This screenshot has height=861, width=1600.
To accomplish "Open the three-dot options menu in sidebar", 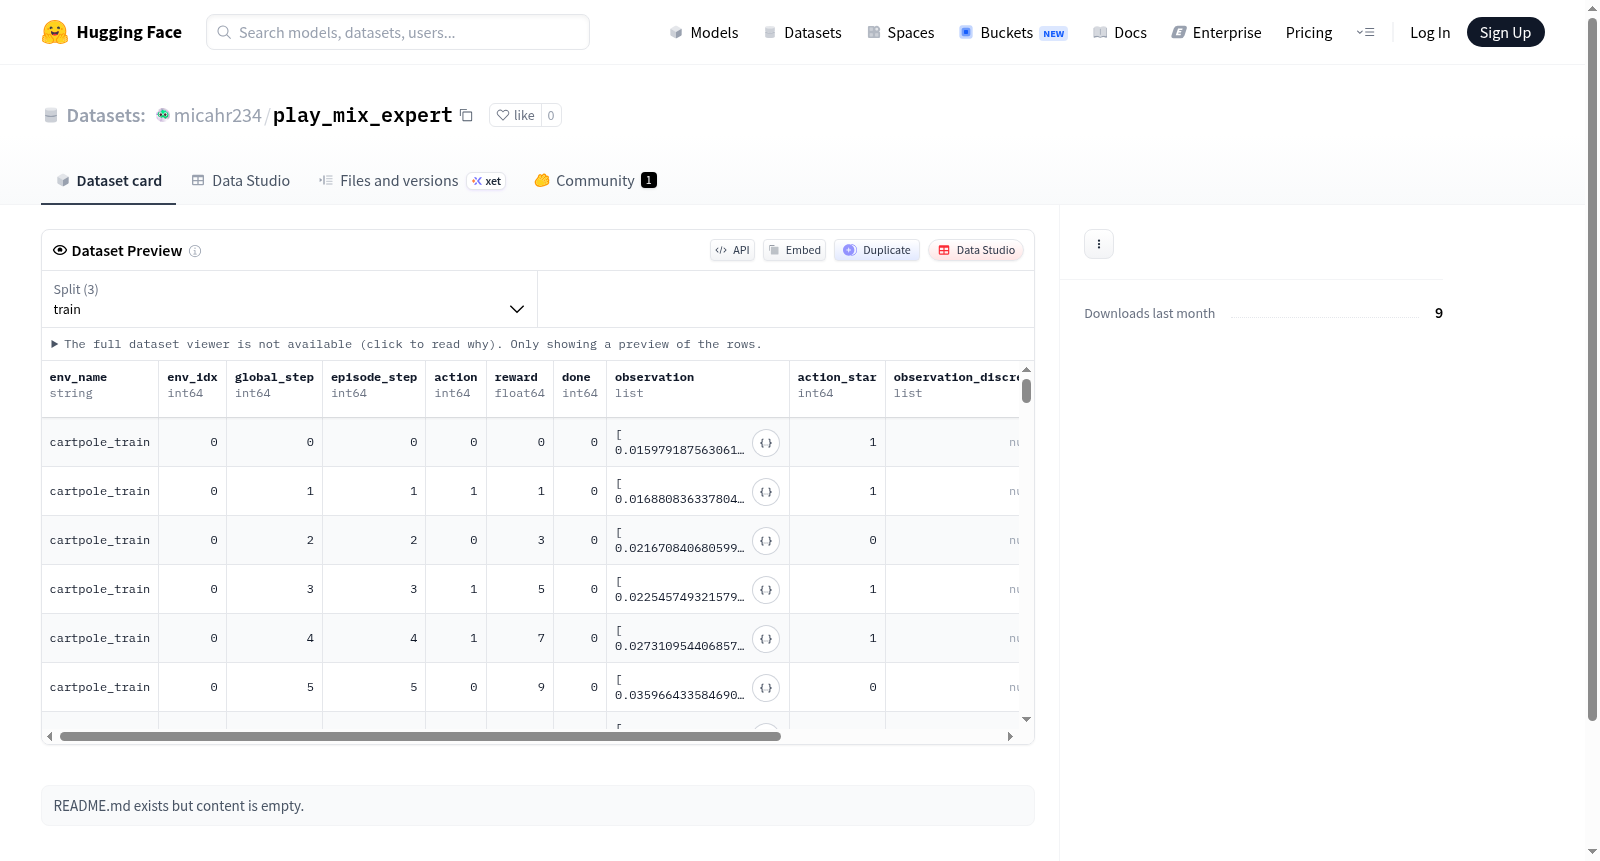I will (x=1099, y=244).
